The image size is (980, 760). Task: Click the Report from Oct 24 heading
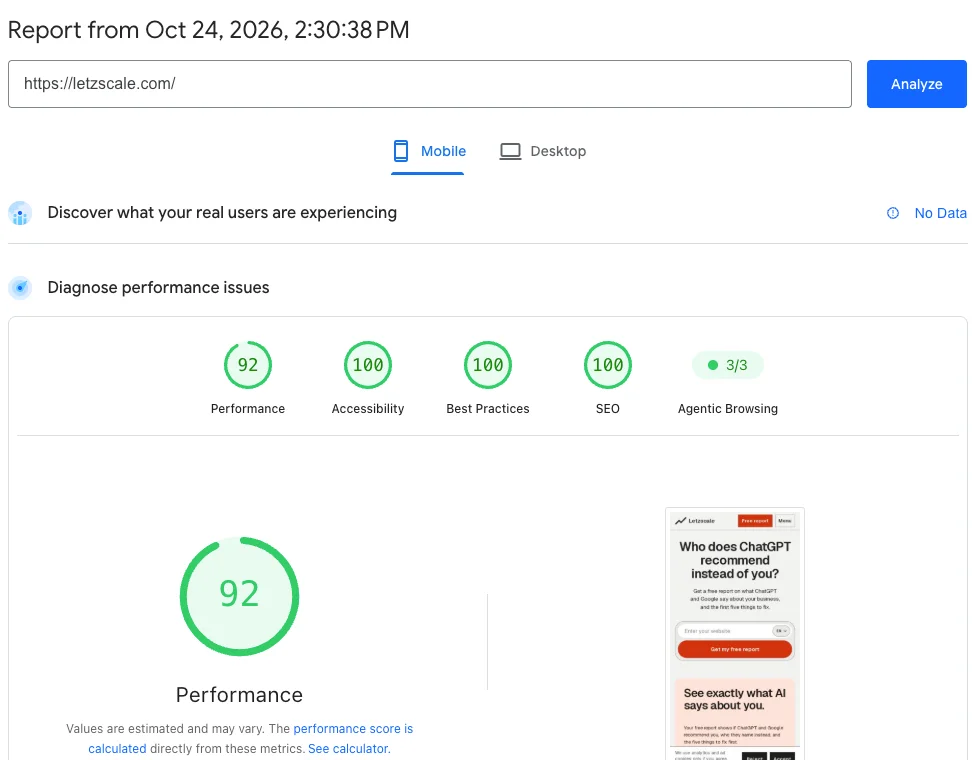tap(209, 30)
